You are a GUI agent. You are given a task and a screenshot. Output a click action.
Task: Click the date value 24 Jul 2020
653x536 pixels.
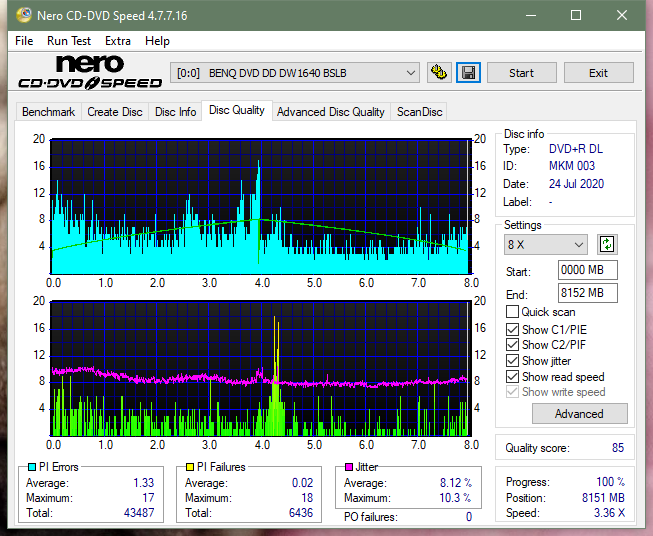(x=576, y=184)
